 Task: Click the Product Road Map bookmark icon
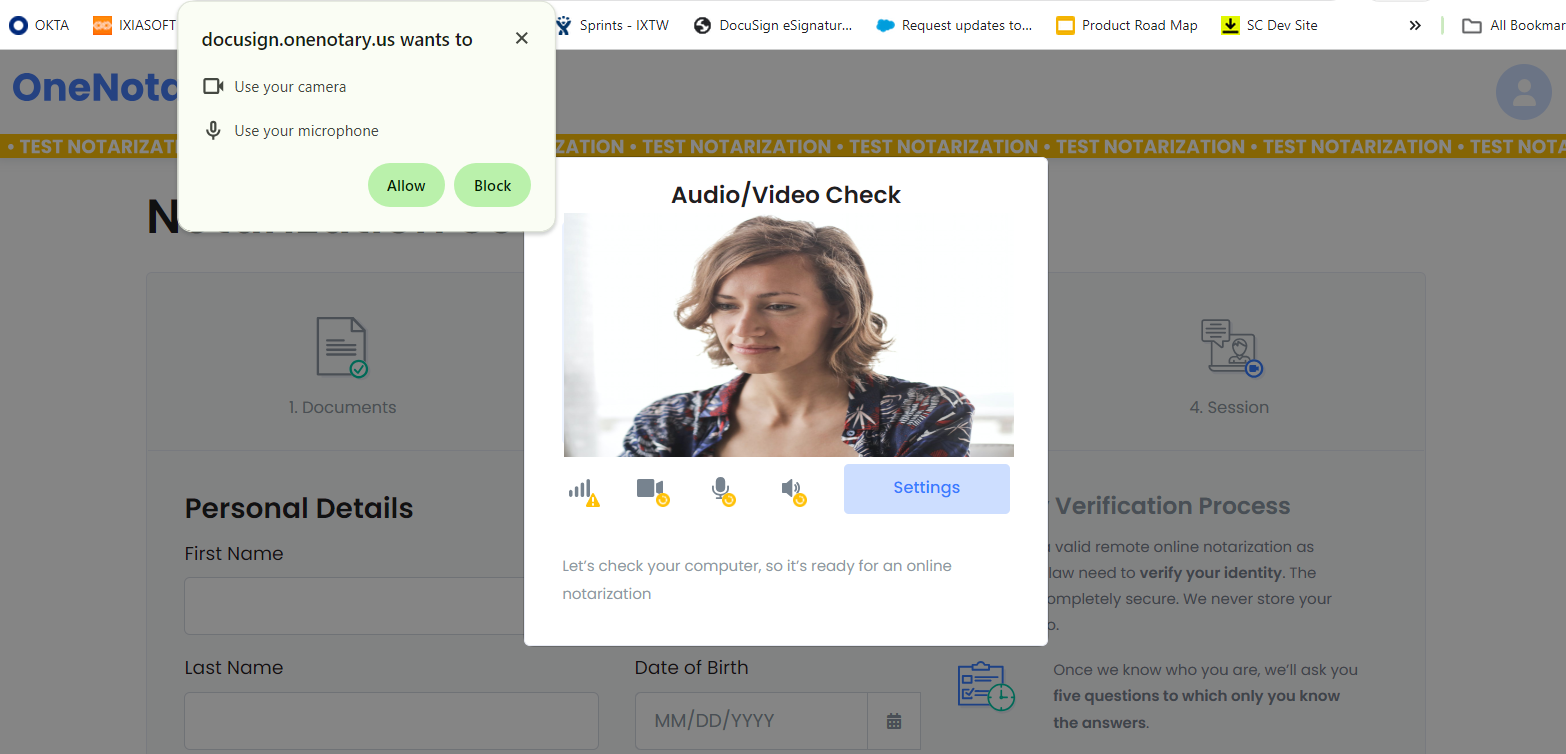coord(1065,25)
